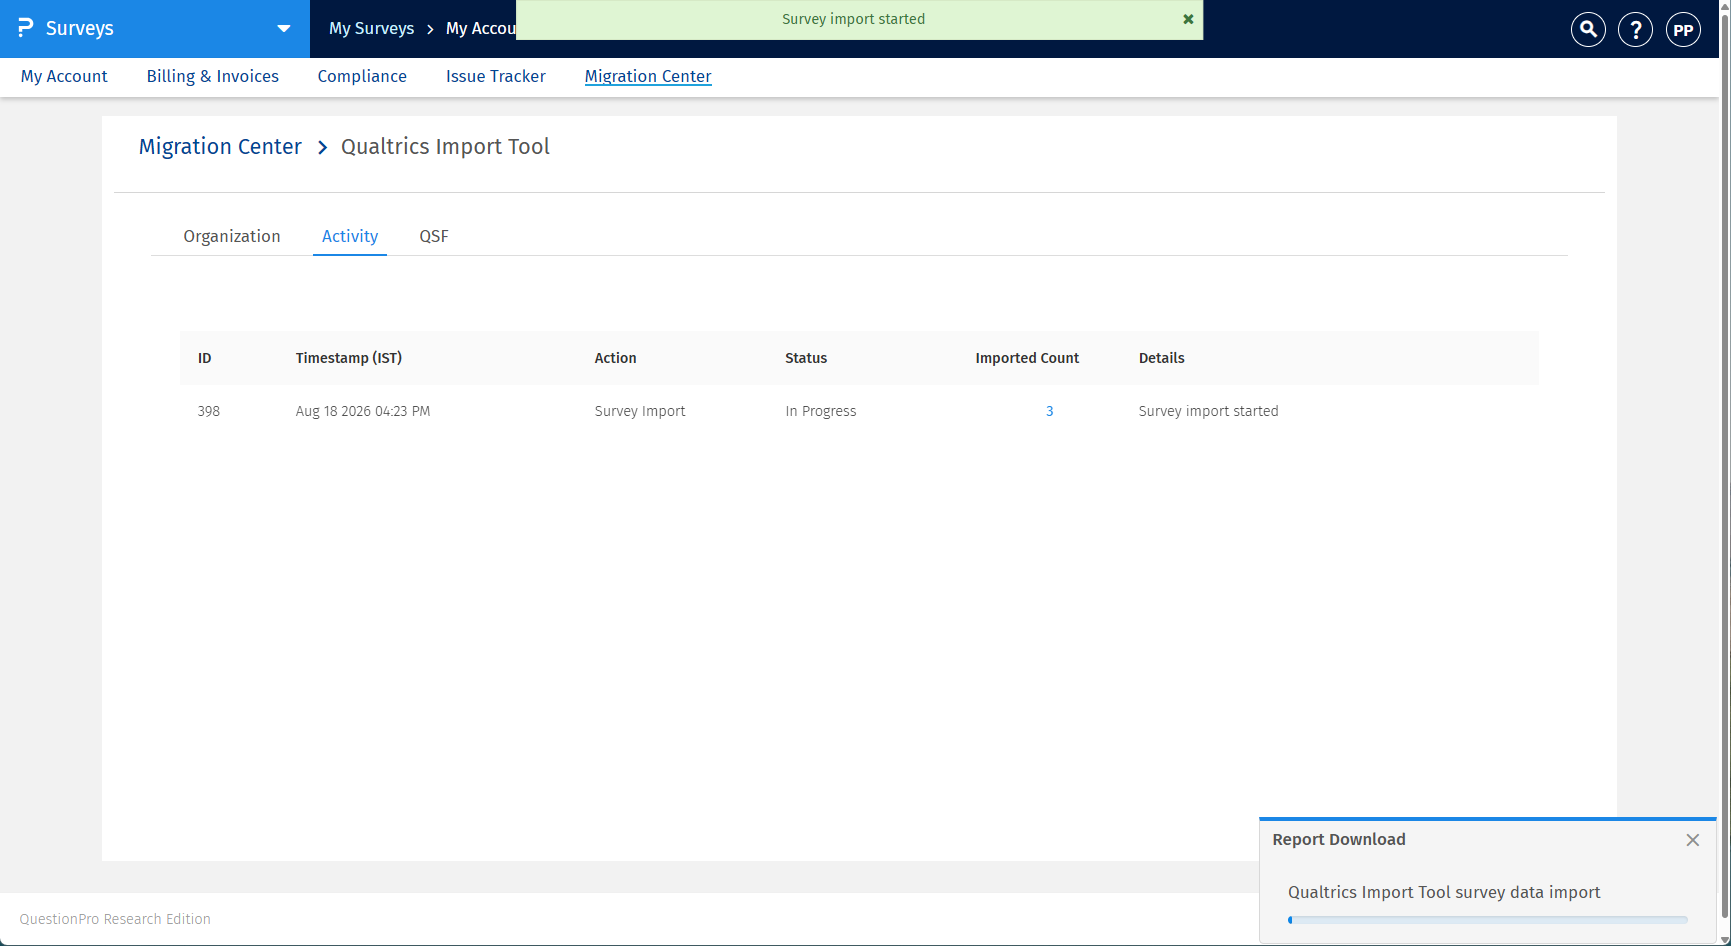Click the Timestamp (IST) column header
The width and height of the screenshot is (1731, 946).
[349, 358]
